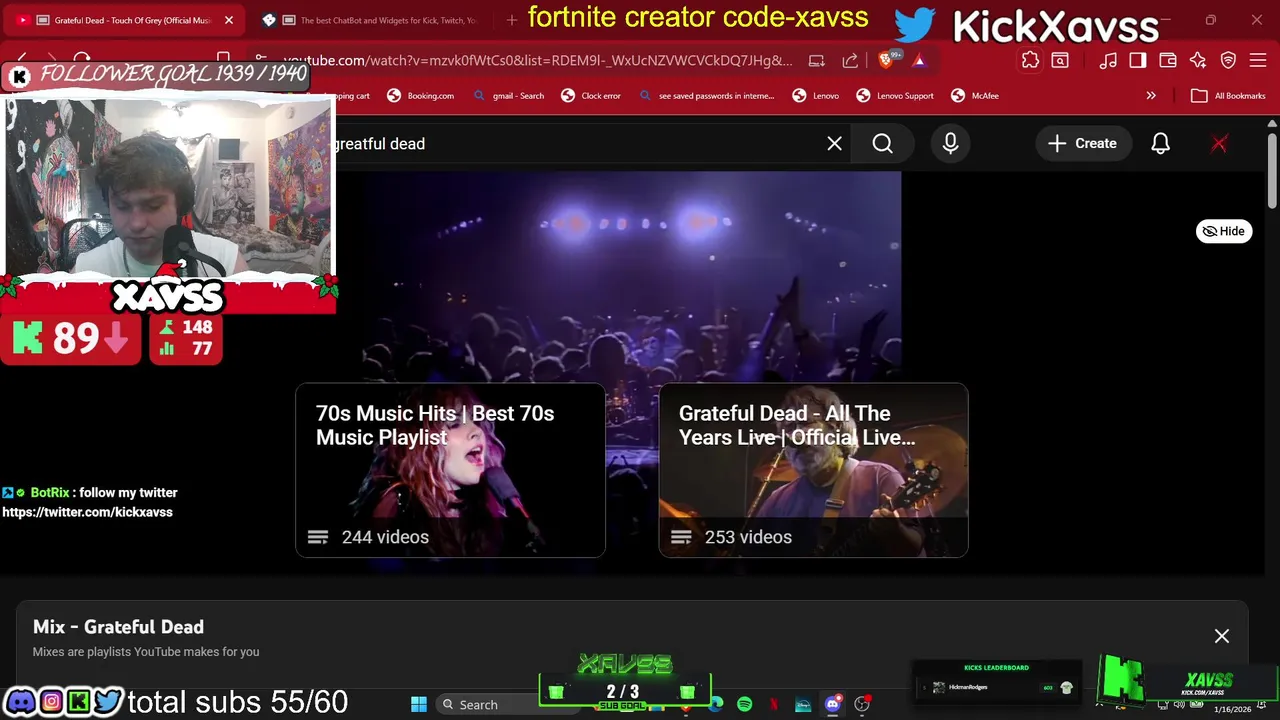Open Microsoft Edge from the taskbar
1280x720 pixels.
tap(716, 704)
